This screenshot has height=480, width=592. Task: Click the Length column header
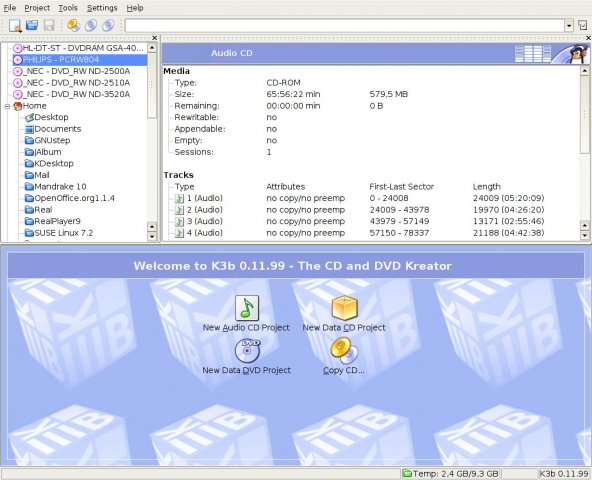[486, 187]
